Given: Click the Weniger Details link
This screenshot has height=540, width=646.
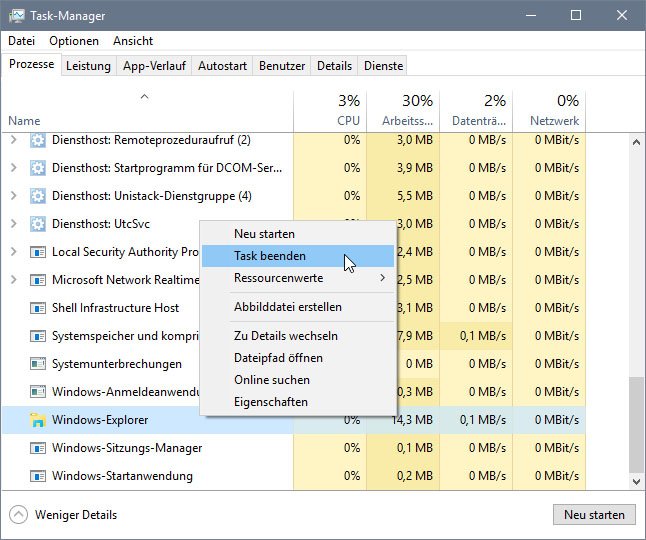Looking at the screenshot, I should tap(76, 515).
